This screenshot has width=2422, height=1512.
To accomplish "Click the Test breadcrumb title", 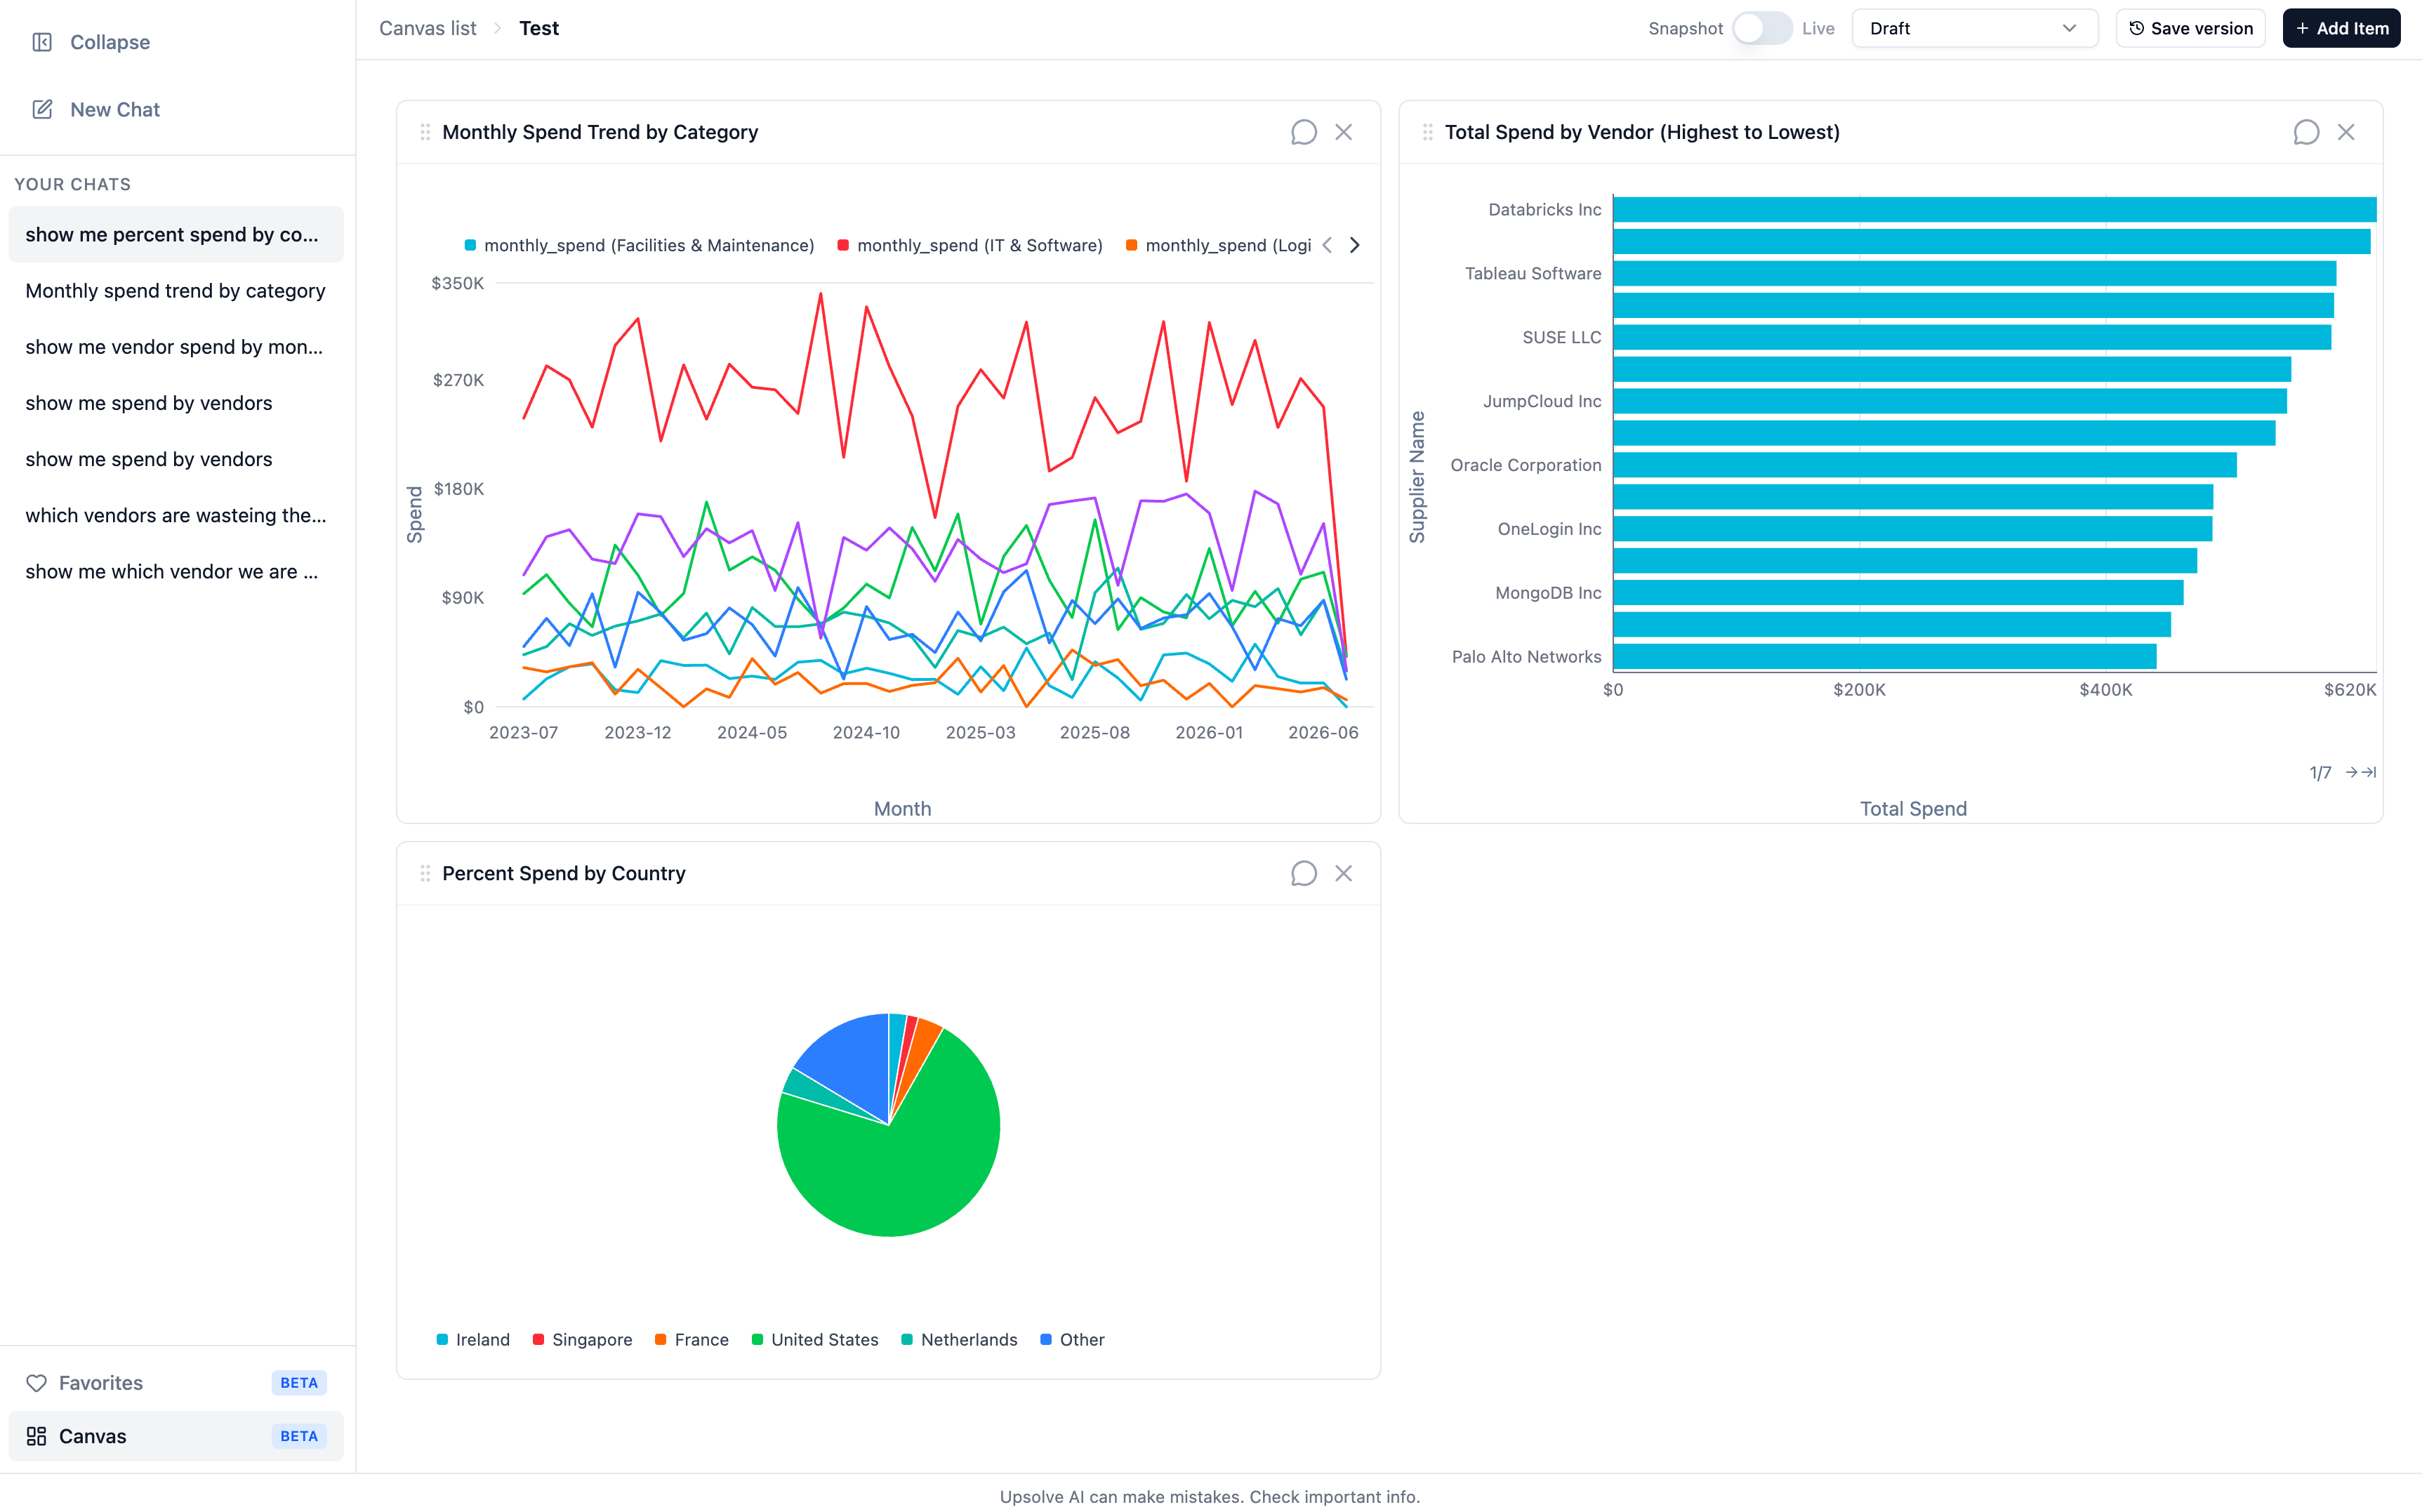I will point(539,28).
